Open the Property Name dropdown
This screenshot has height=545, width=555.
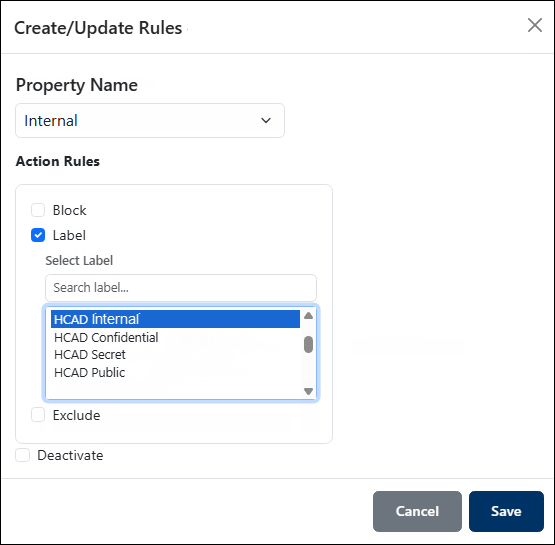(x=150, y=121)
